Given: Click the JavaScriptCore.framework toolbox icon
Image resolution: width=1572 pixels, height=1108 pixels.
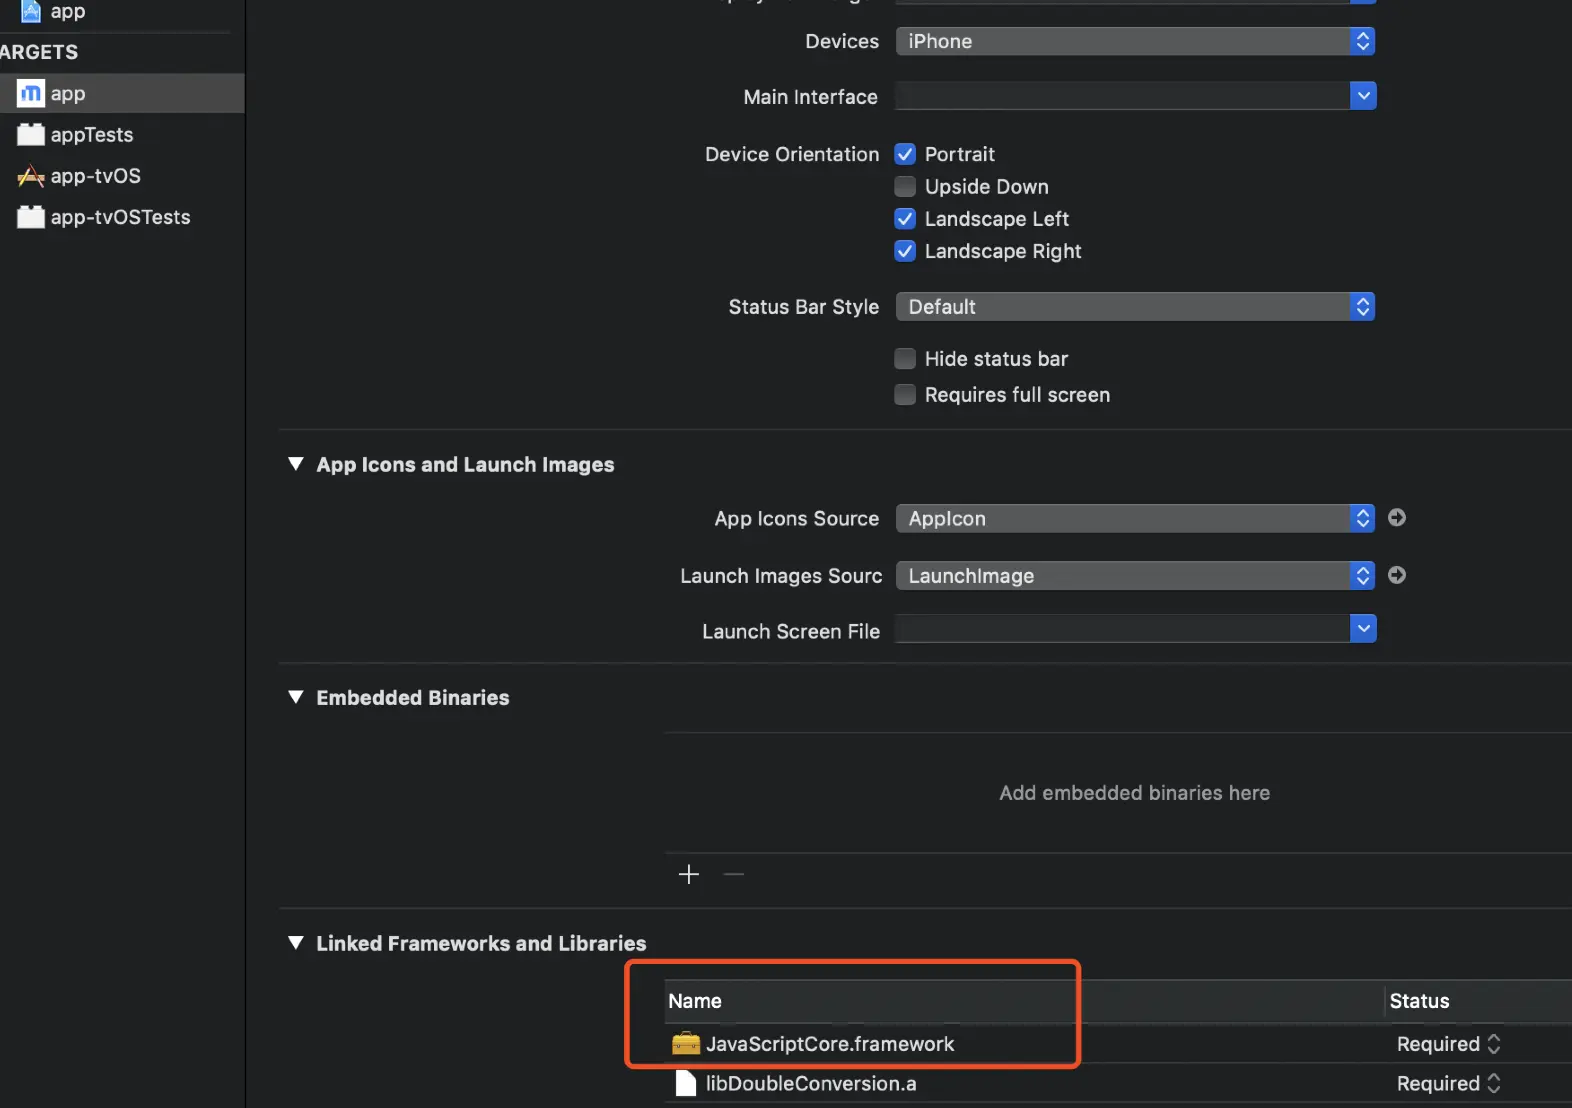Looking at the screenshot, I should tap(686, 1044).
